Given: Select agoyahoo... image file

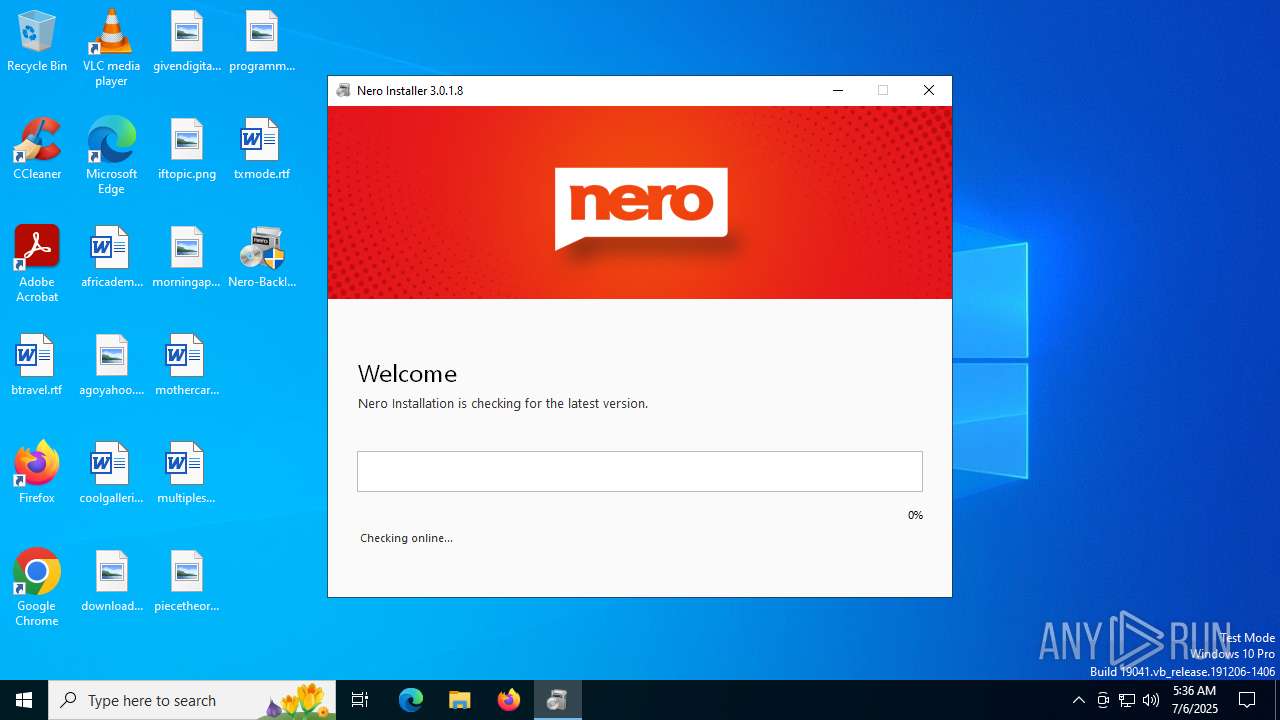Looking at the screenshot, I should point(111,365).
